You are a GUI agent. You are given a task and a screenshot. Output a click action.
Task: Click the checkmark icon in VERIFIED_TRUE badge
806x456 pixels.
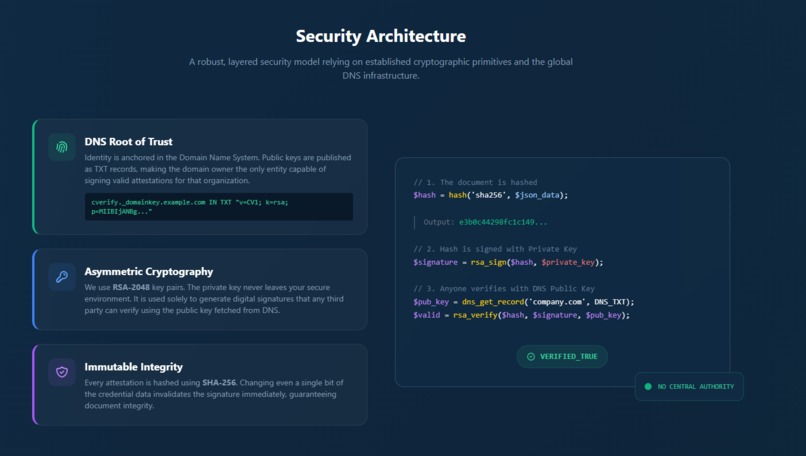[531, 356]
